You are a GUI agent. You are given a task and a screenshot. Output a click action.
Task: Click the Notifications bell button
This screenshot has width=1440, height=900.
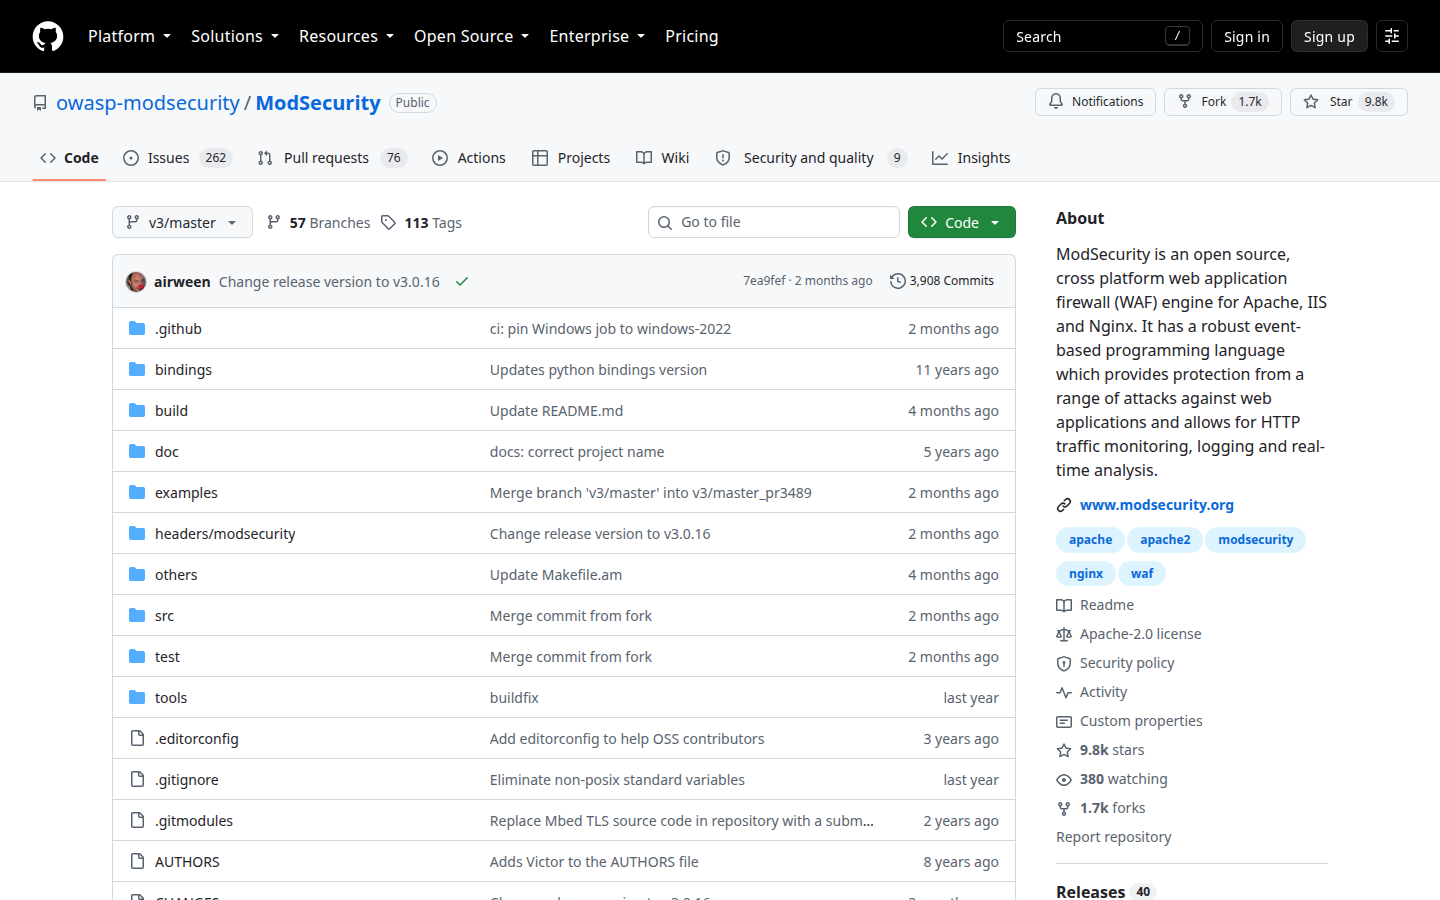coord(1096,102)
